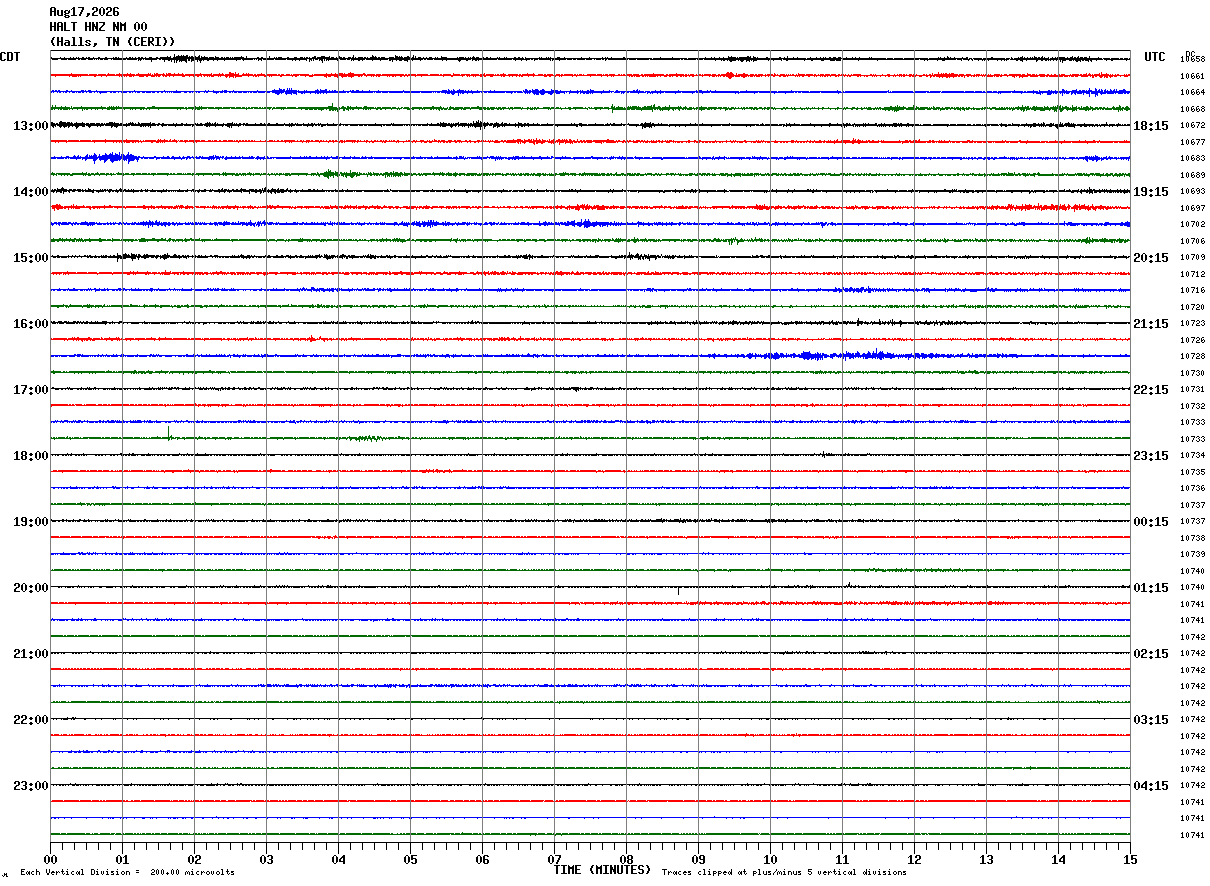Click the minute 00 label on the x-axis

pos(51,860)
